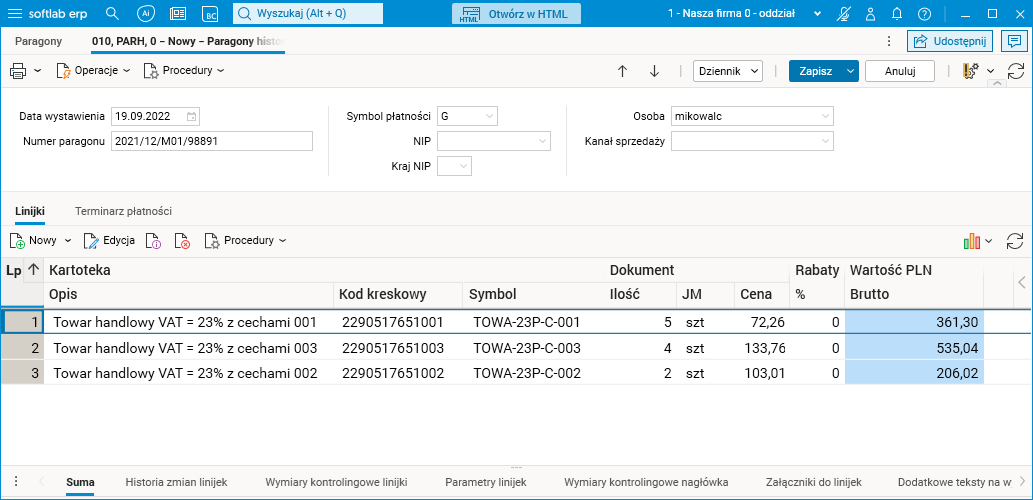Click barcode 2290517651003
This screenshot has width=1033, height=500.
pos(393,348)
